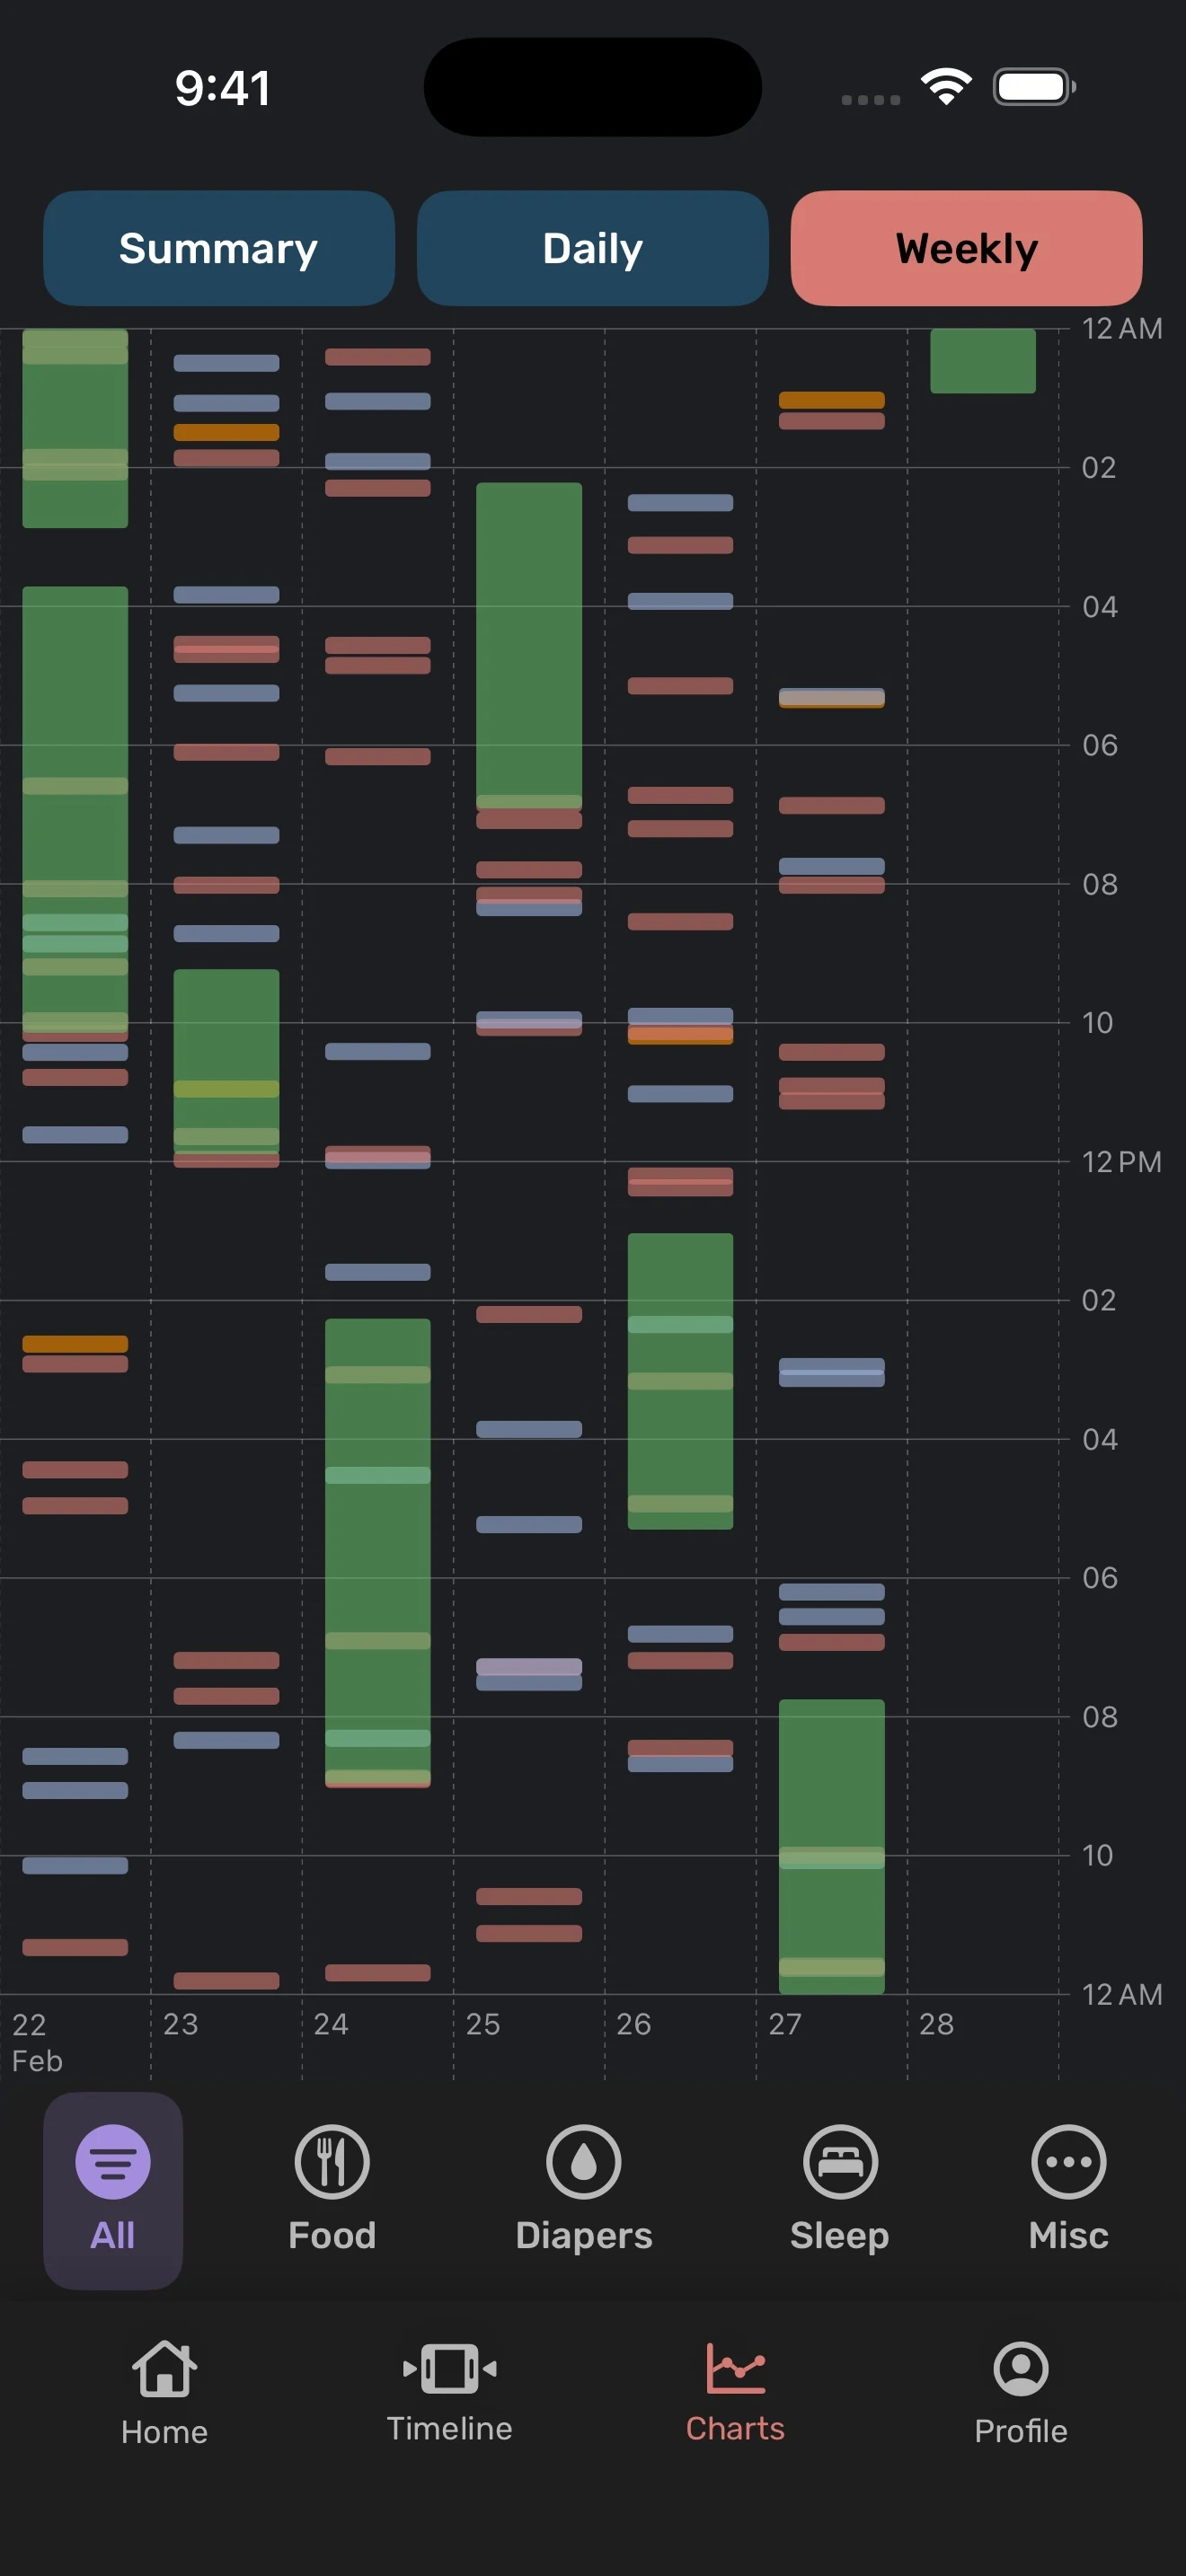The width and height of the screenshot is (1186, 2576).
Task: Filter the chart by Misc
Action: [x=1068, y=2190]
